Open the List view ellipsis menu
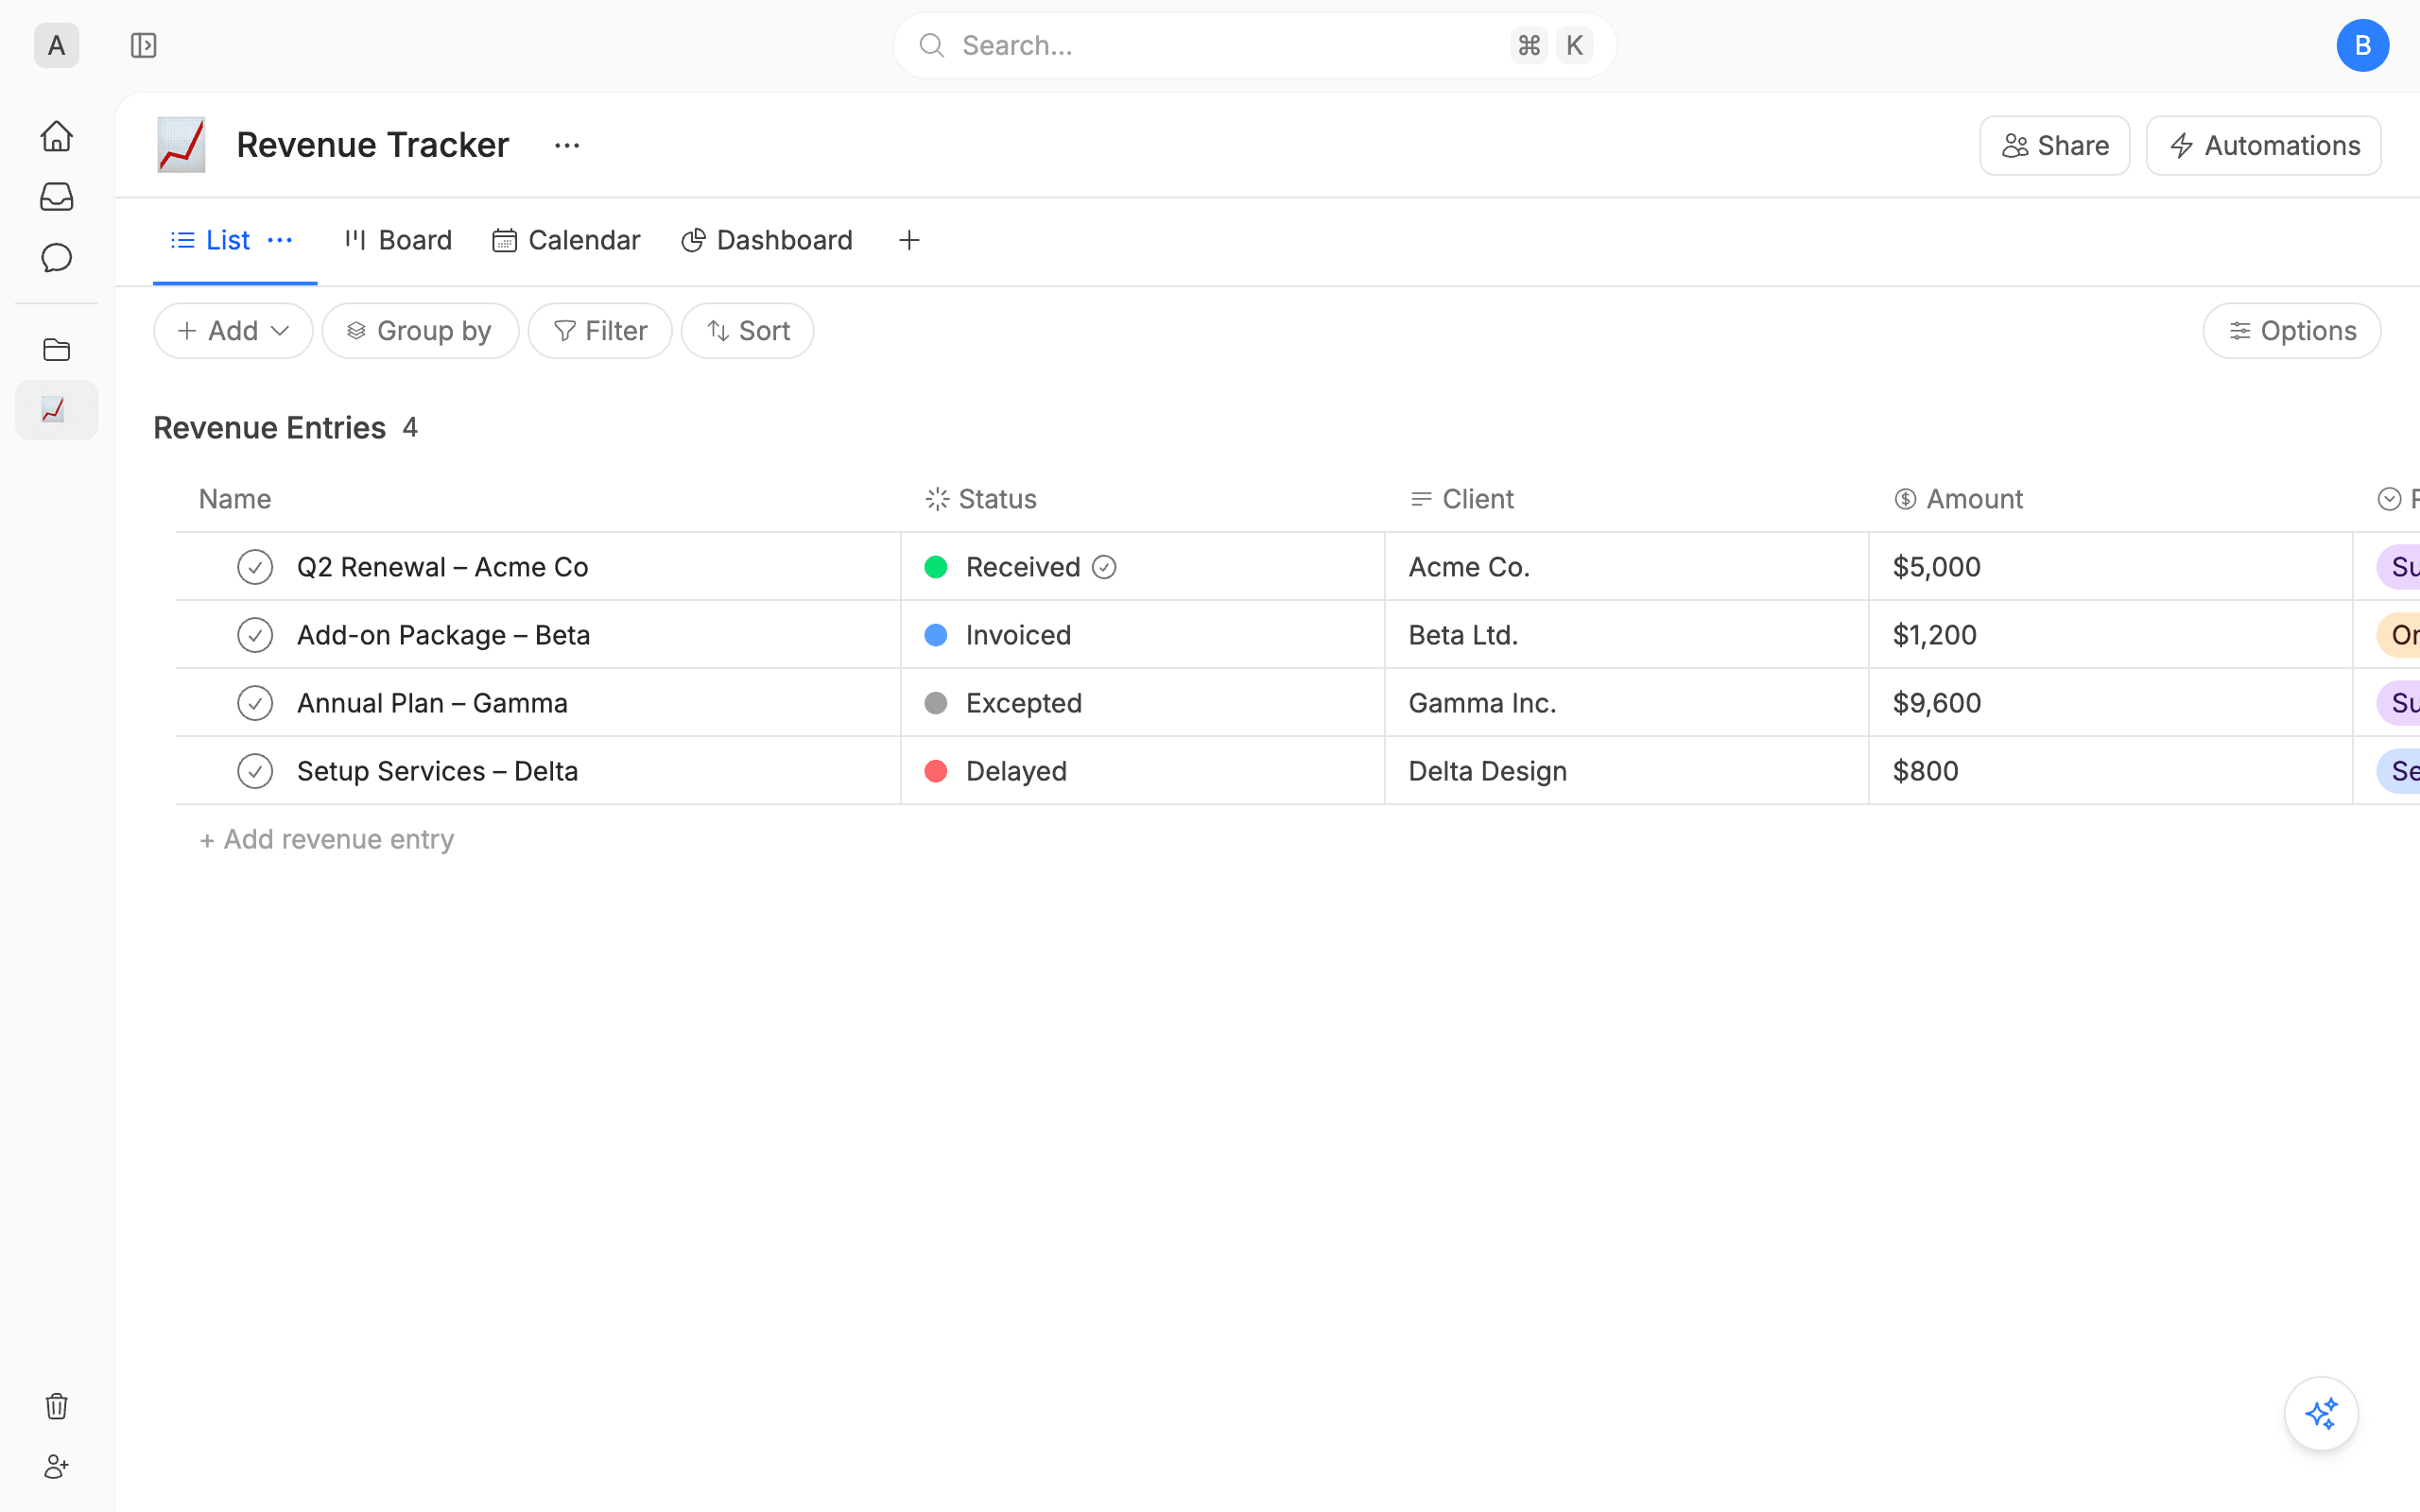 280,240
